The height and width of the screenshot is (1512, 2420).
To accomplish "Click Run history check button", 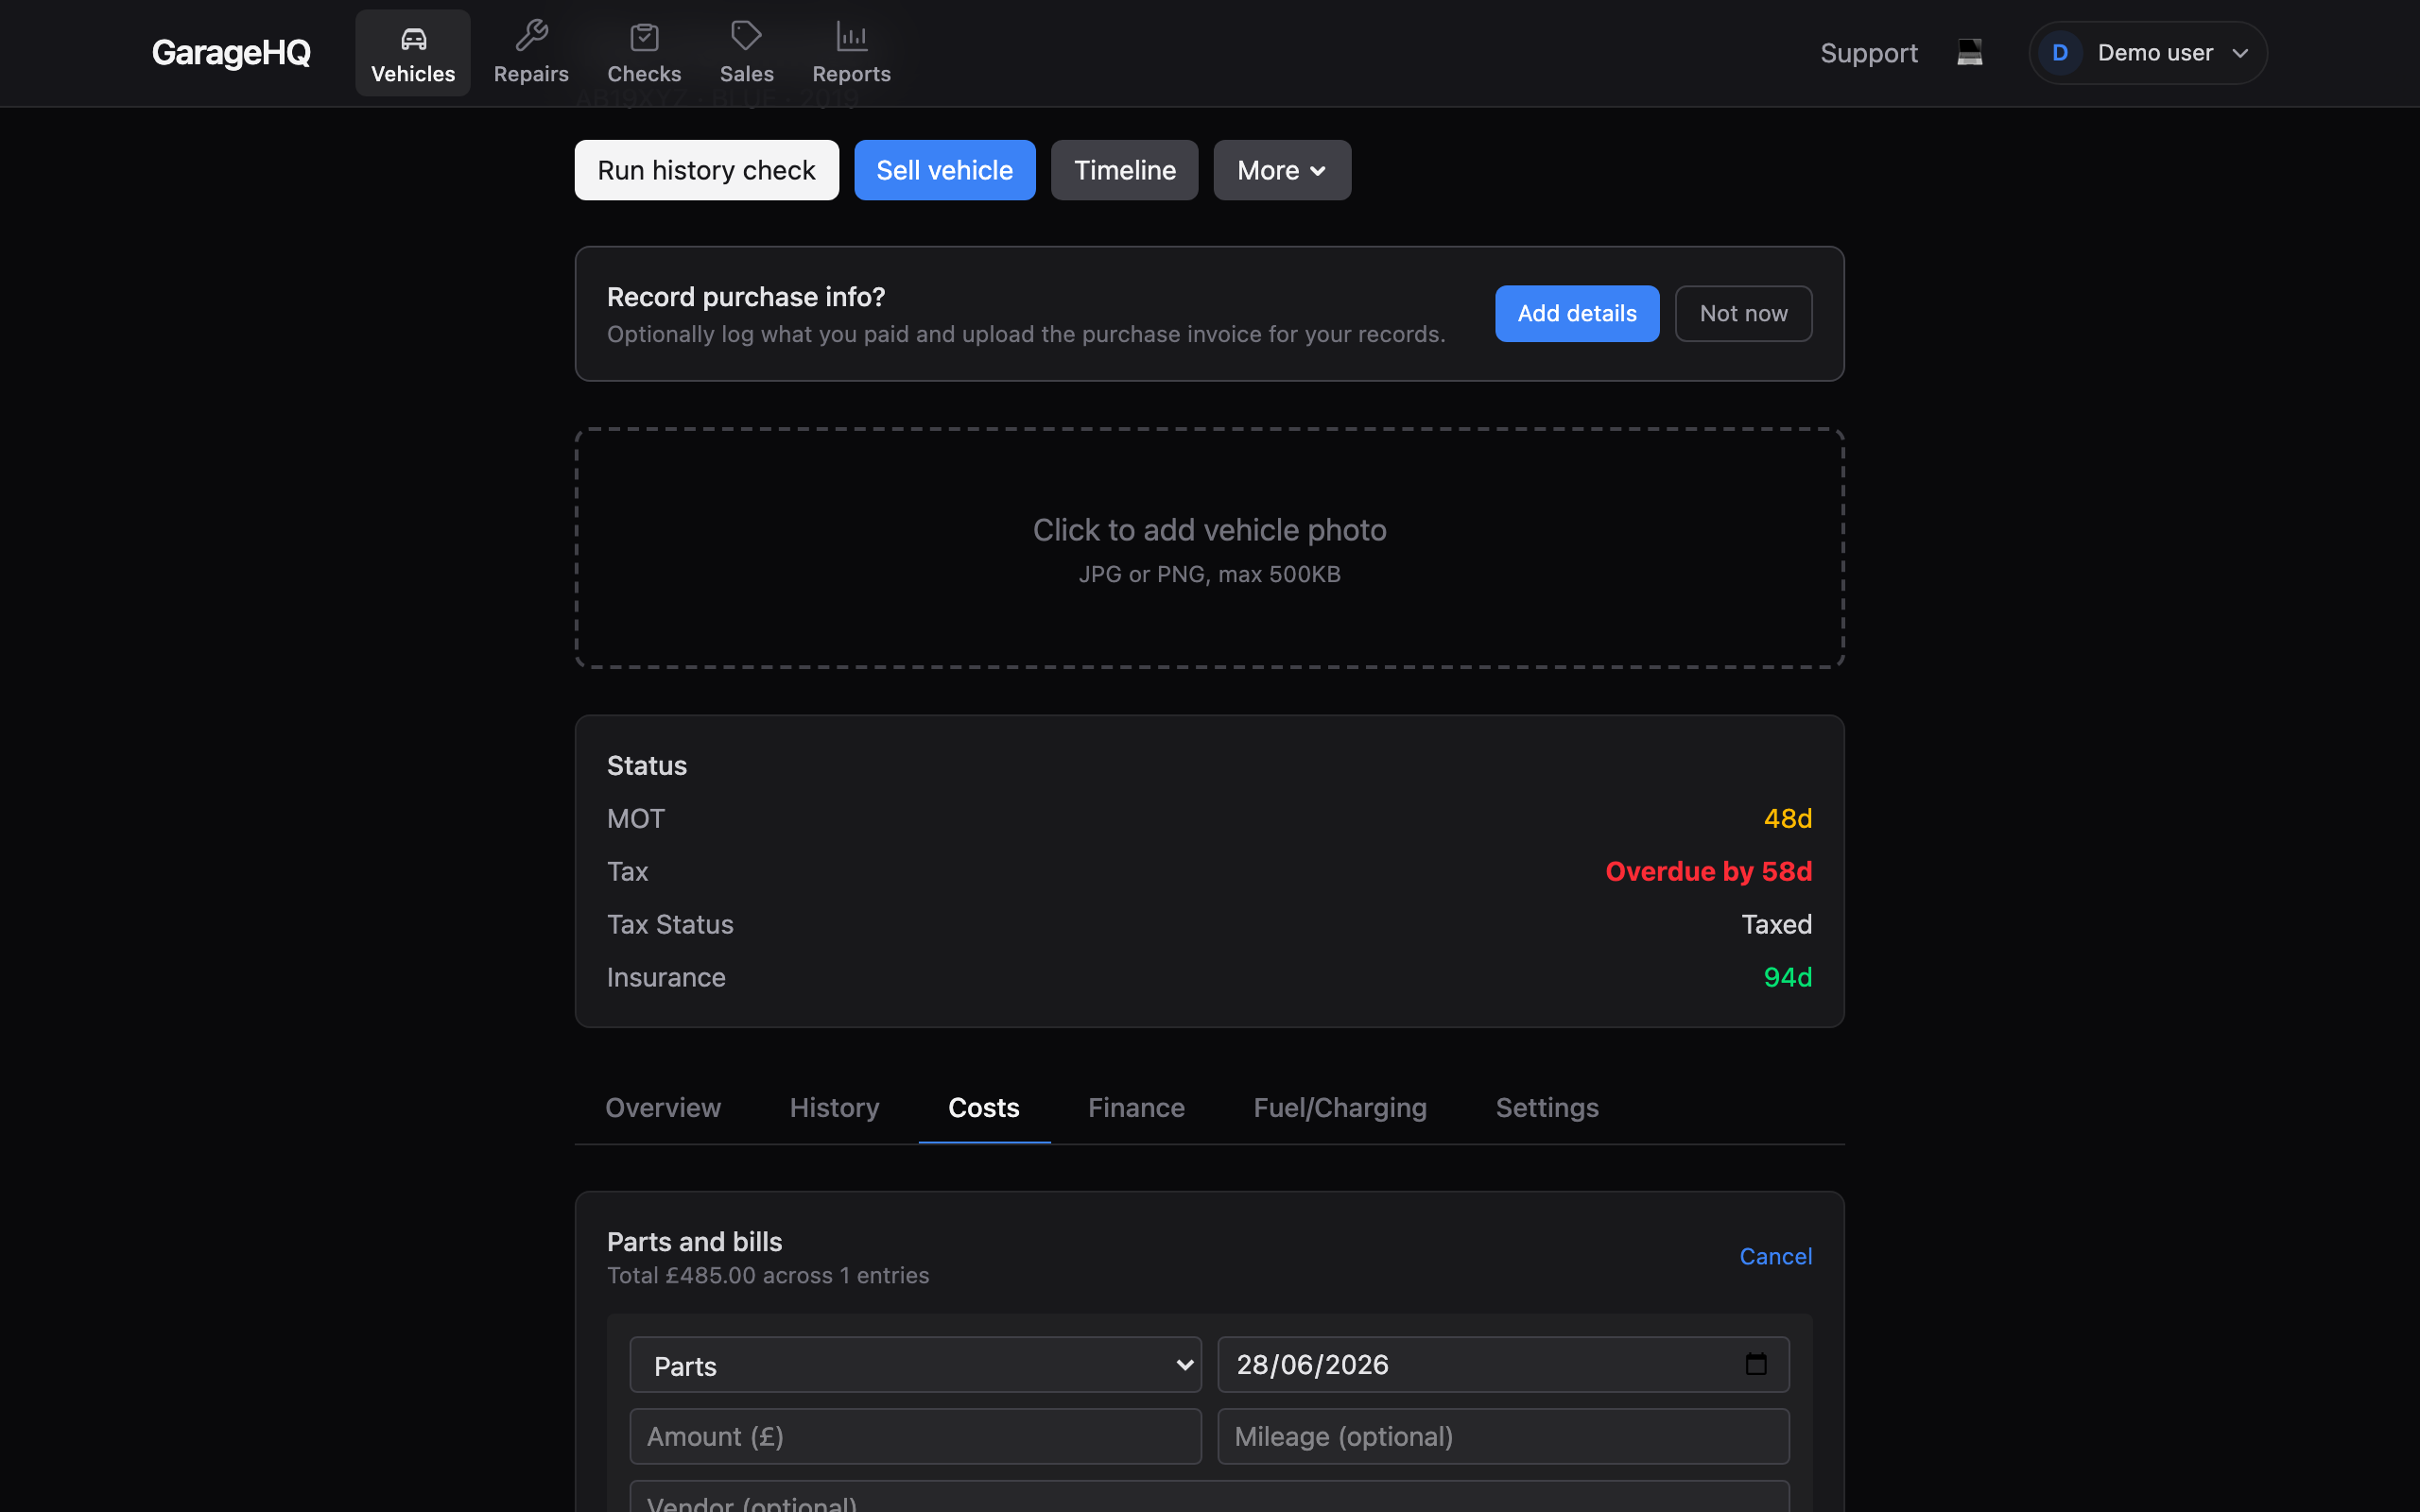I will pos(706,170).
